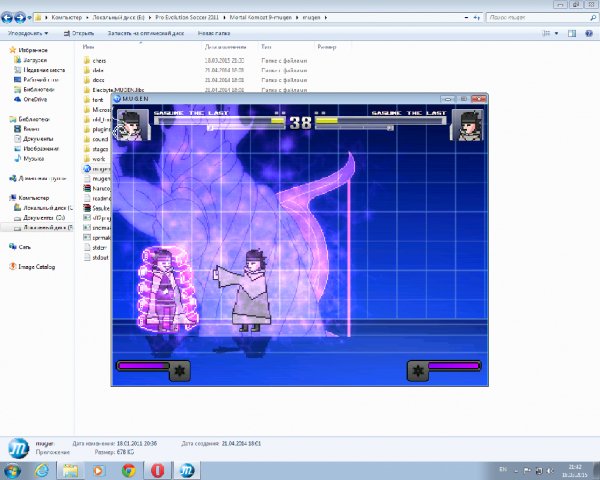Image resolution: width=600 pixels, height=480 pixels.
Task: Open Музыка library in sidebar
Action: (33, 158)
